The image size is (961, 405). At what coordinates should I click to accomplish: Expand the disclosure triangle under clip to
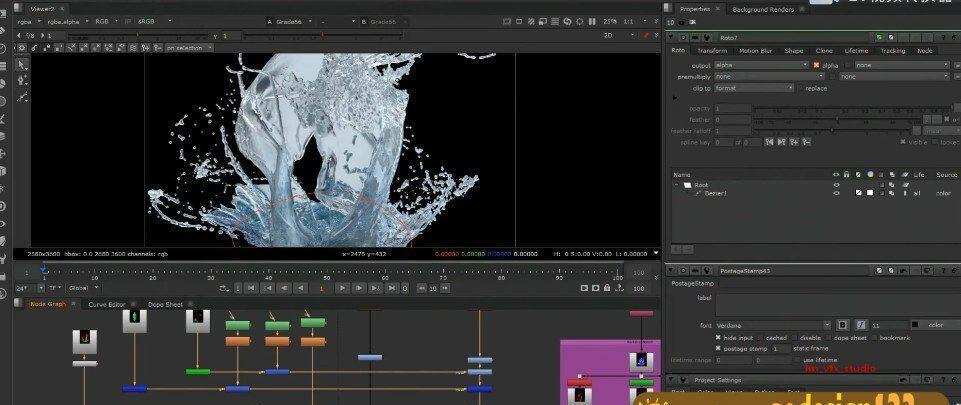pos(676,97)
